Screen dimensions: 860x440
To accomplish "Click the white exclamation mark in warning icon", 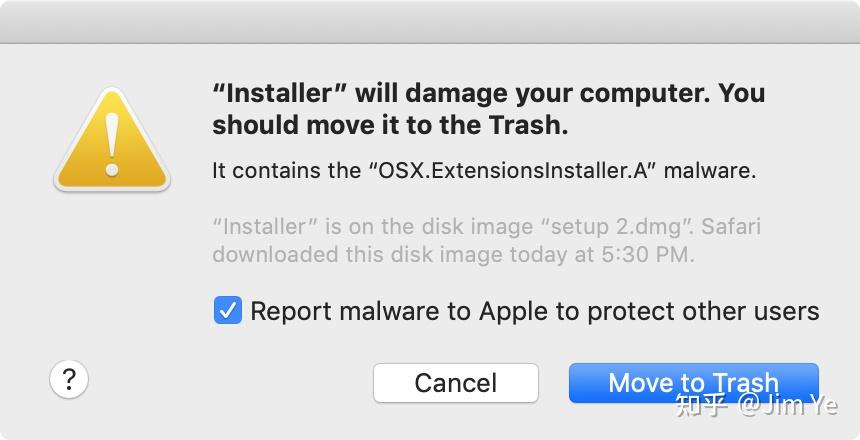I will click(x=112, y=144).
